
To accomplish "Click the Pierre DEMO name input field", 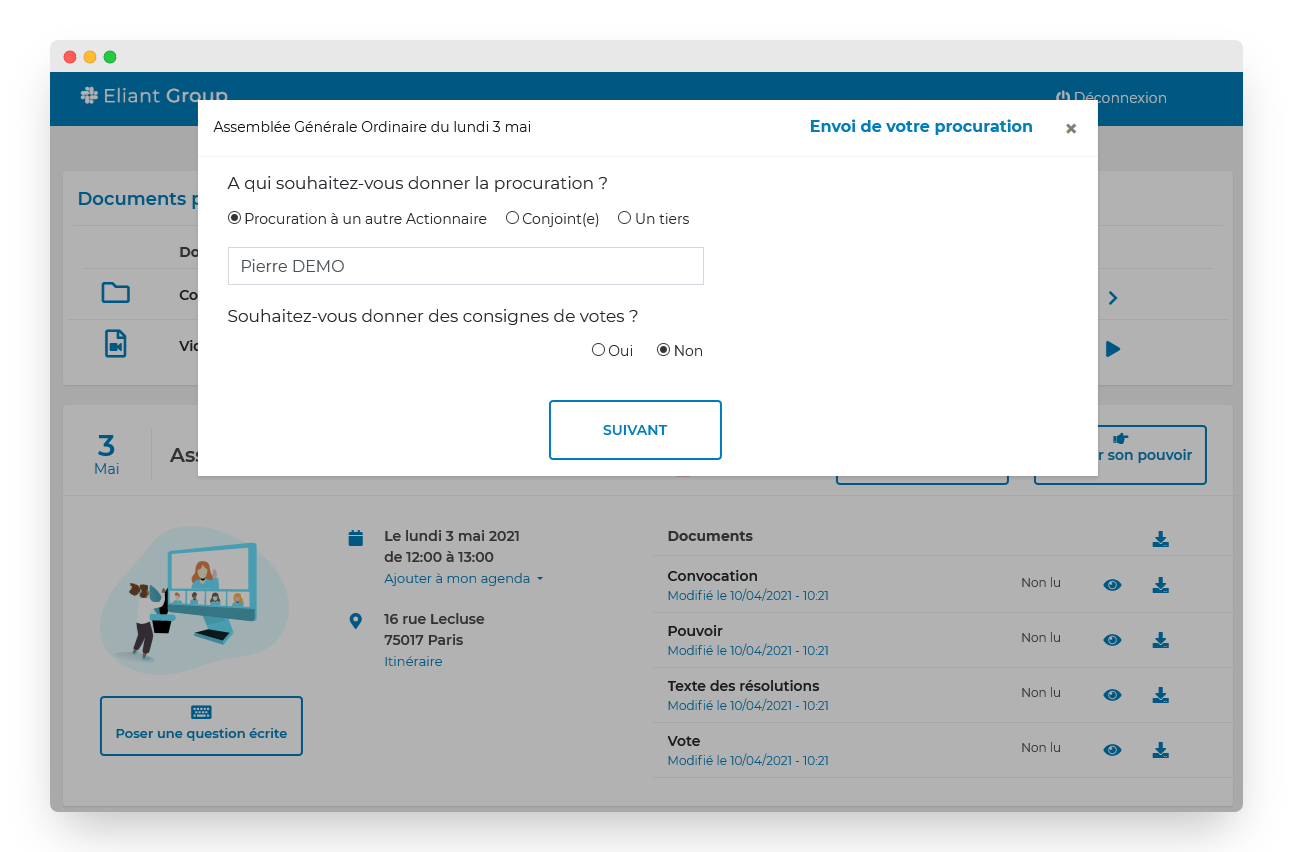I will (465, 266).
